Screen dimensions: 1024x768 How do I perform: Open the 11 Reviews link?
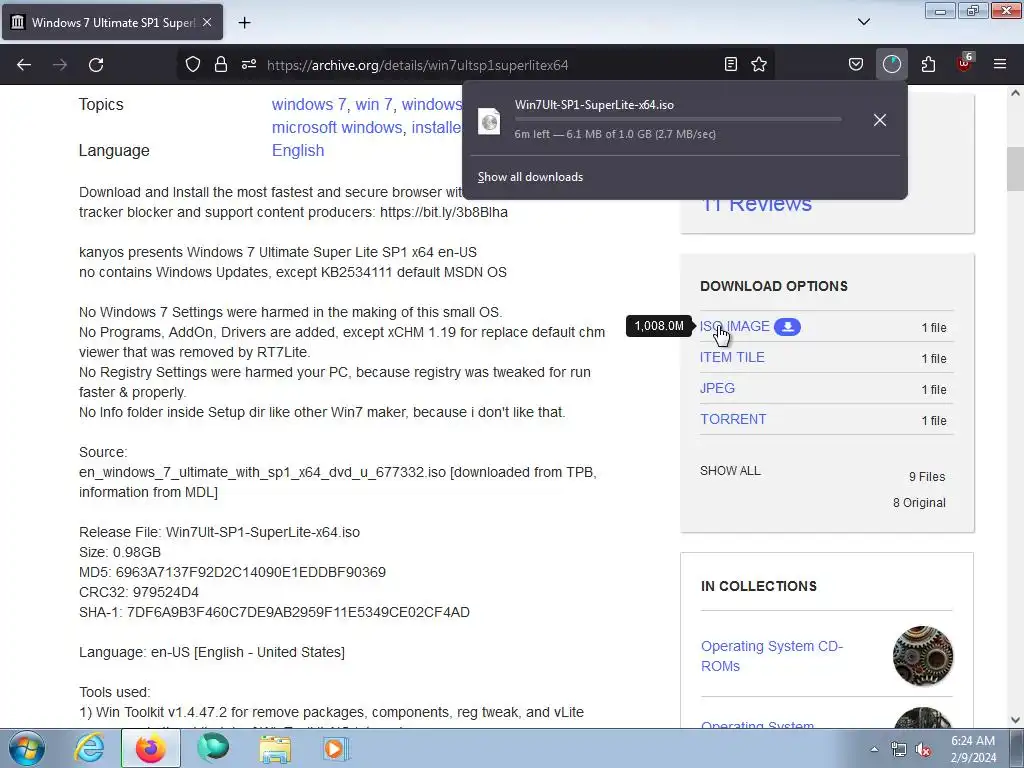click(756, 205)
